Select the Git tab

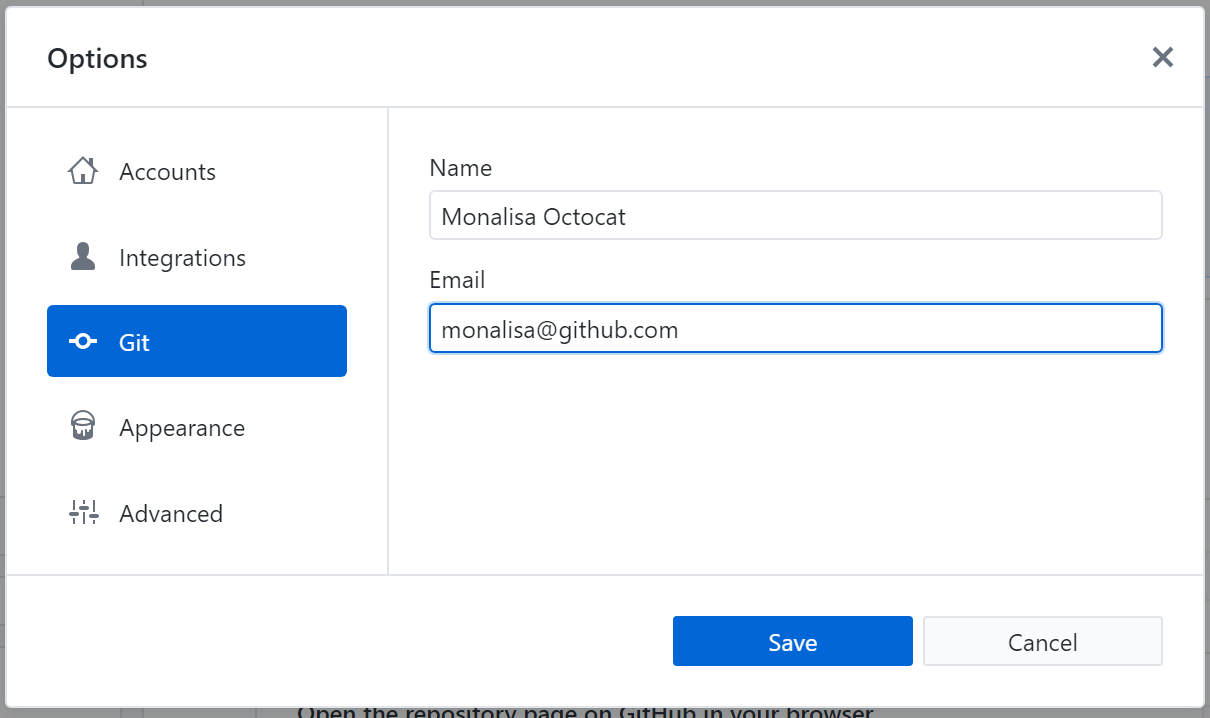(197, 341)
